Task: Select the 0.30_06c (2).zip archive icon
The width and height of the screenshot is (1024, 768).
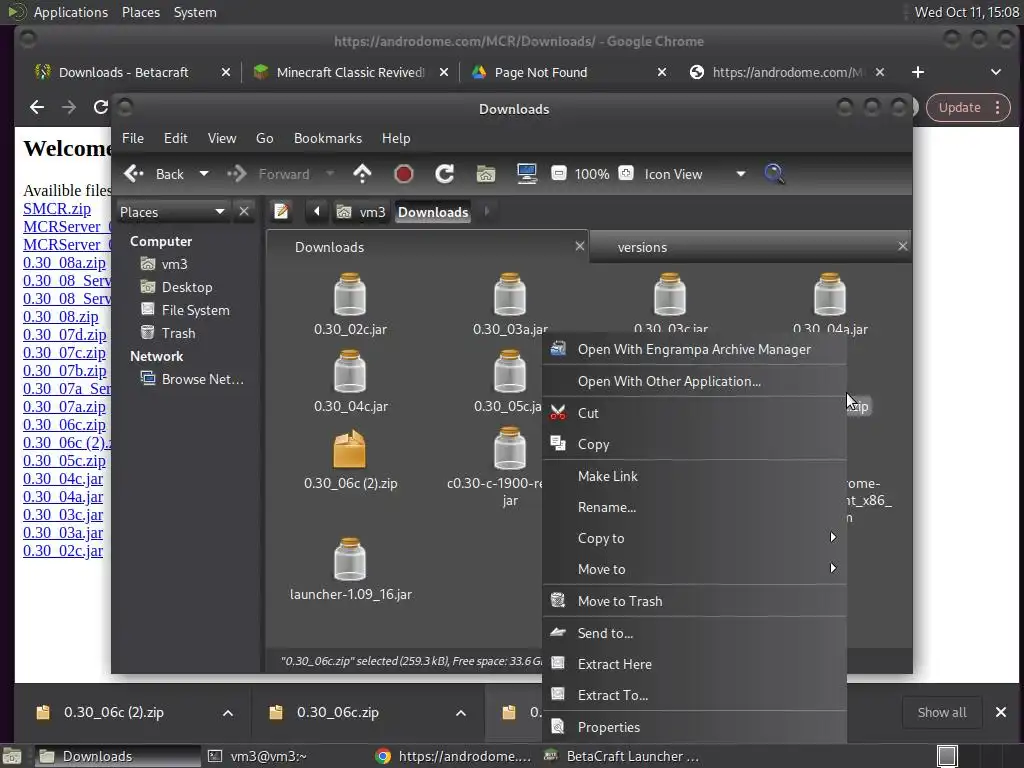Action: click(350, 449)
